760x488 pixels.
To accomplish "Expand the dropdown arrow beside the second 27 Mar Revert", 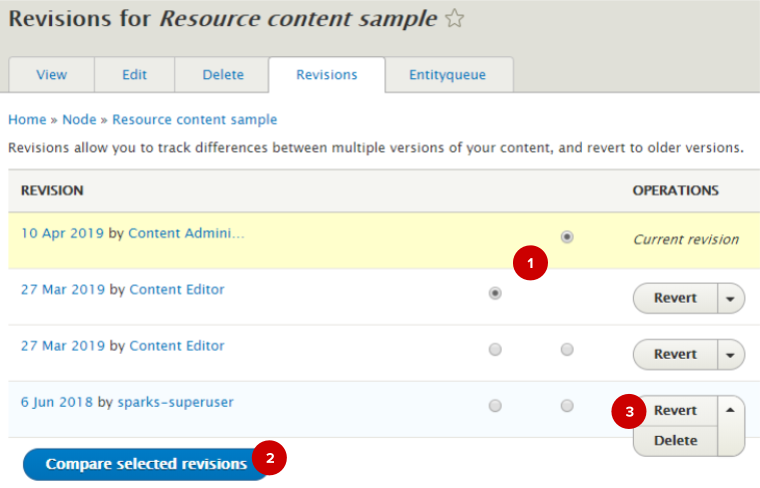I will 730,354.
